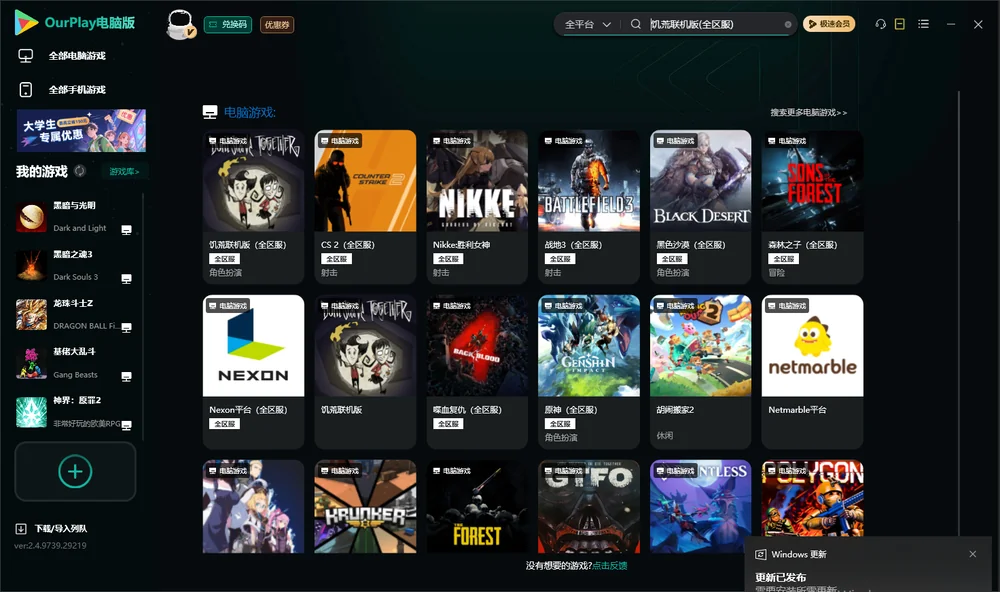Select 基佬大乱斗 Gang Beasts game
This screenshot has width=1000, height=592.
(75, 363)
